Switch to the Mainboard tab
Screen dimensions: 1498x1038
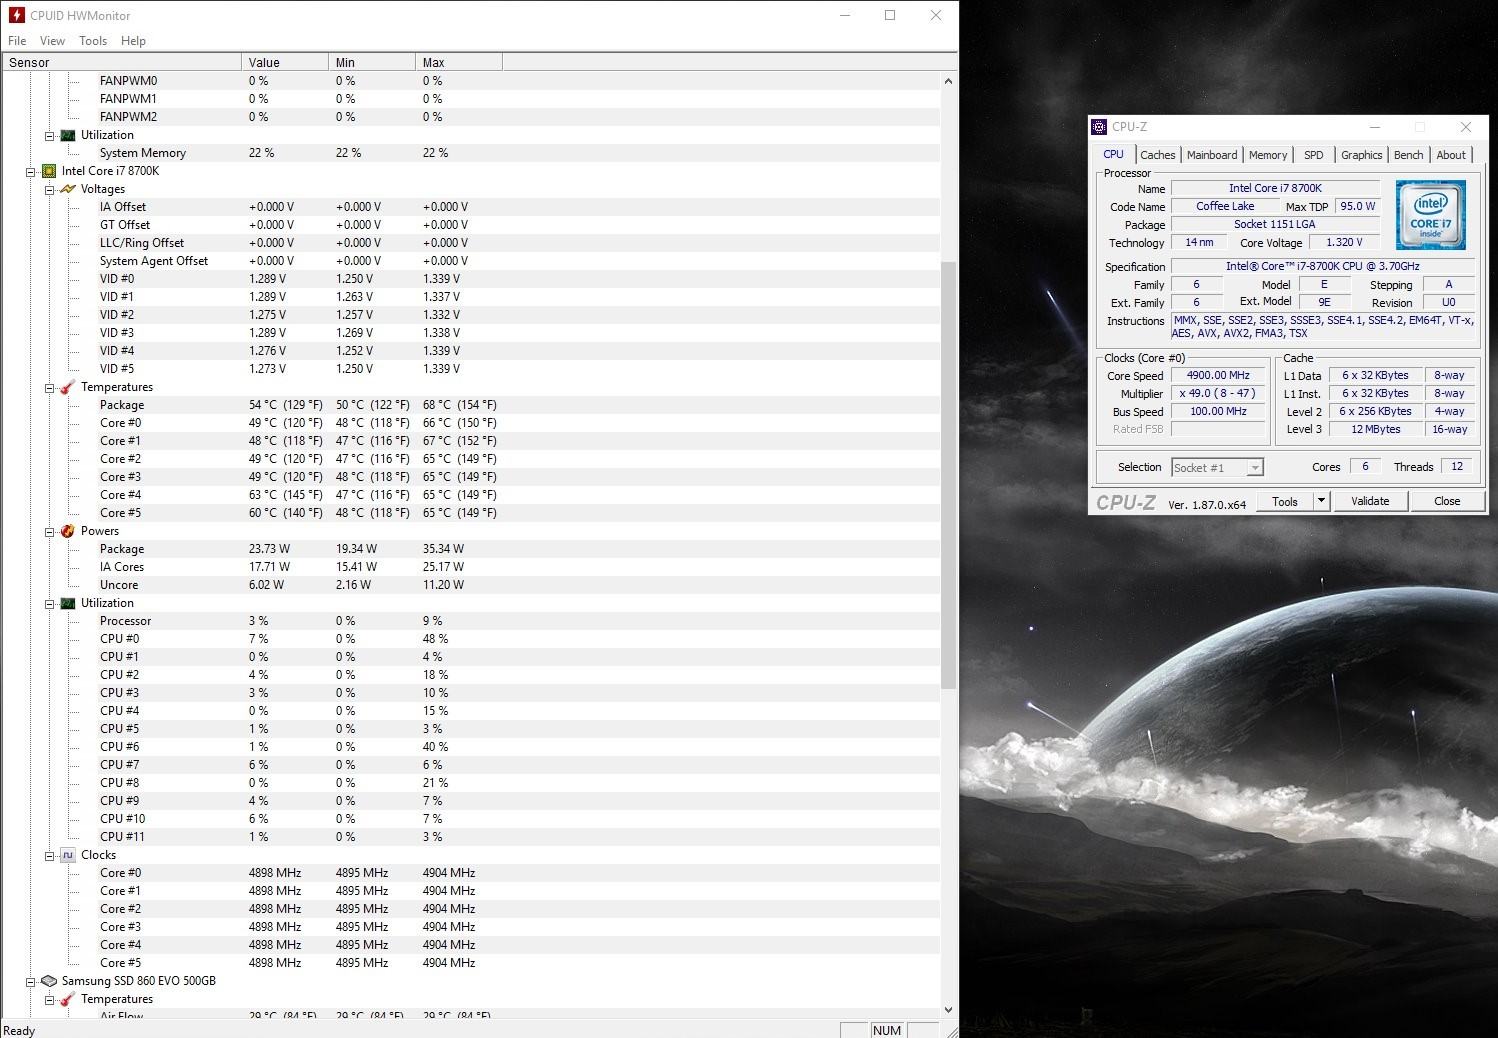click(x=1212, y=155)
